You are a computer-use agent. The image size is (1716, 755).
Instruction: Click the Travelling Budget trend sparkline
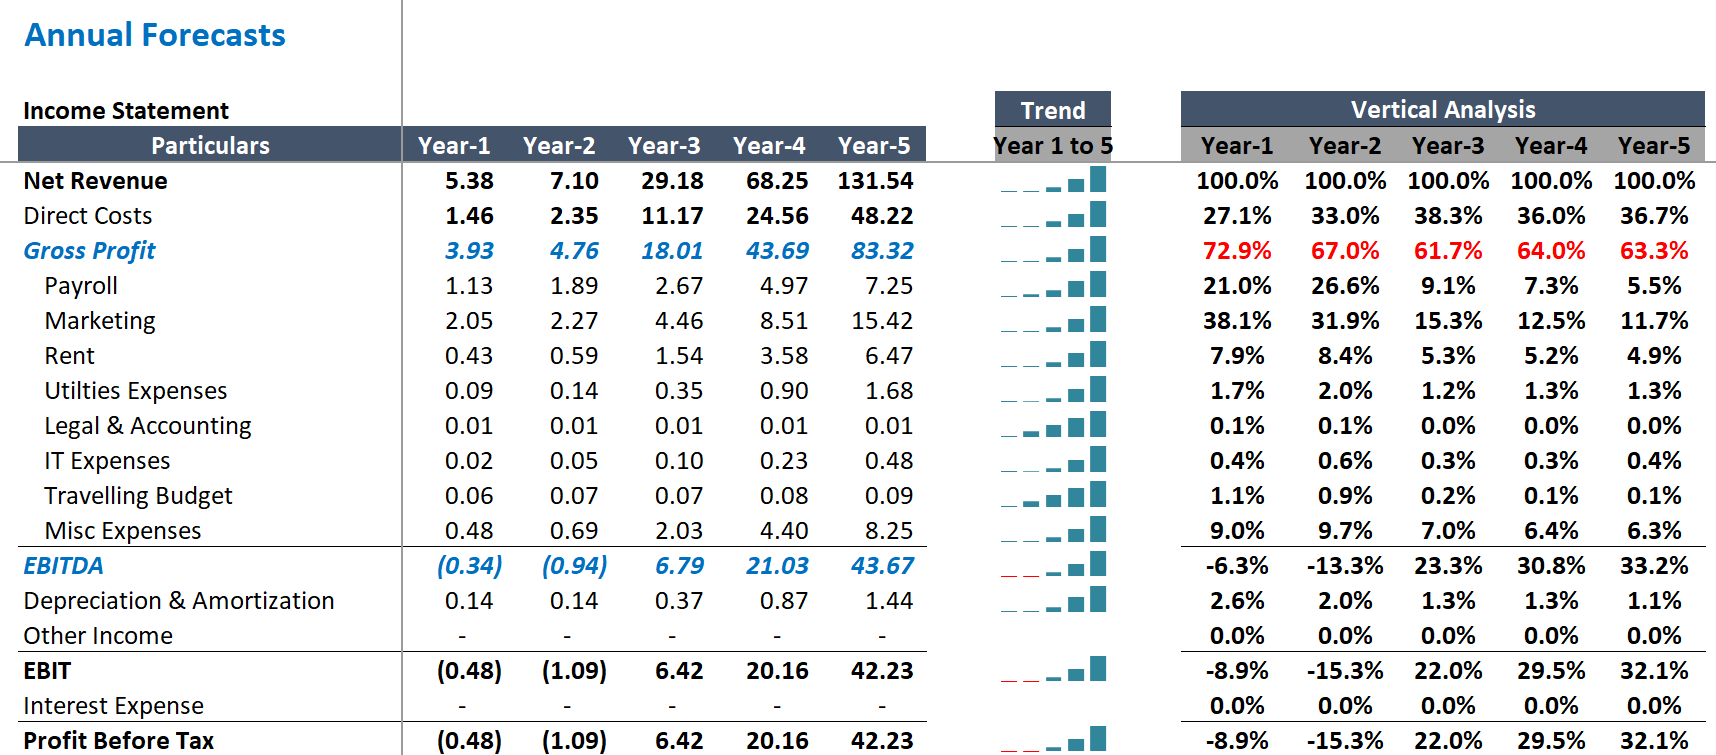pyautogui.click(x=1053, y=496)
